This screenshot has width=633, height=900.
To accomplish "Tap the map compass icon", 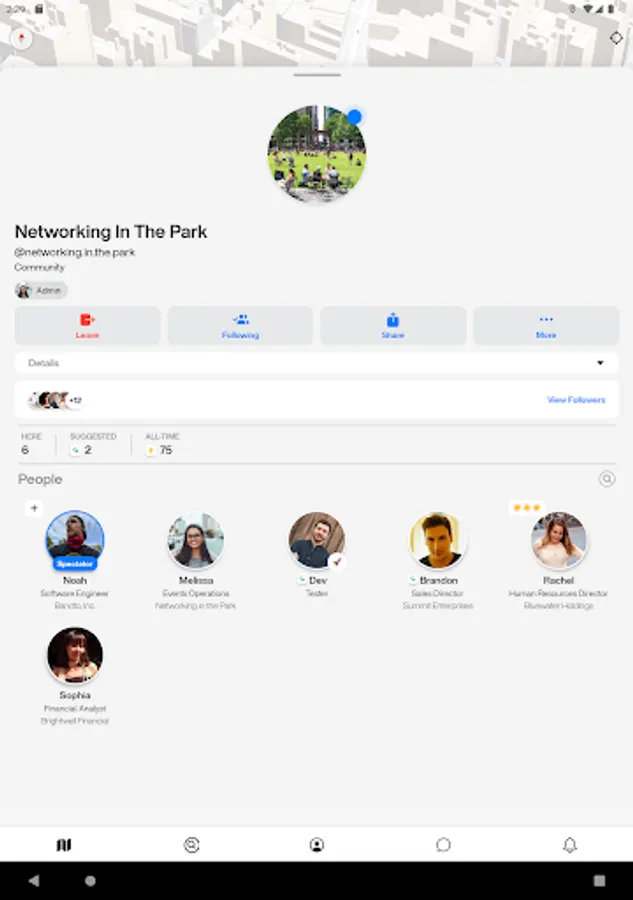I will (22, 39).
